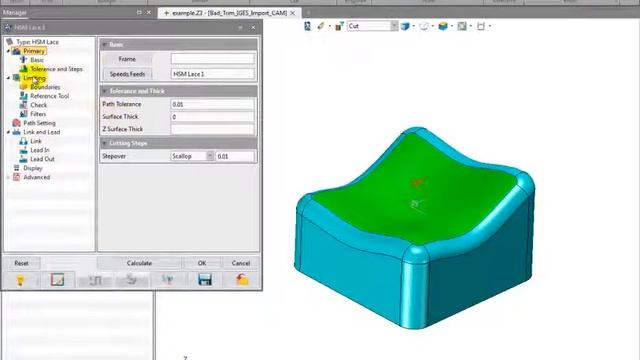Click the Path Tolerance field
640x360 pixels.
pyautogui.click(x=213, y=104)
